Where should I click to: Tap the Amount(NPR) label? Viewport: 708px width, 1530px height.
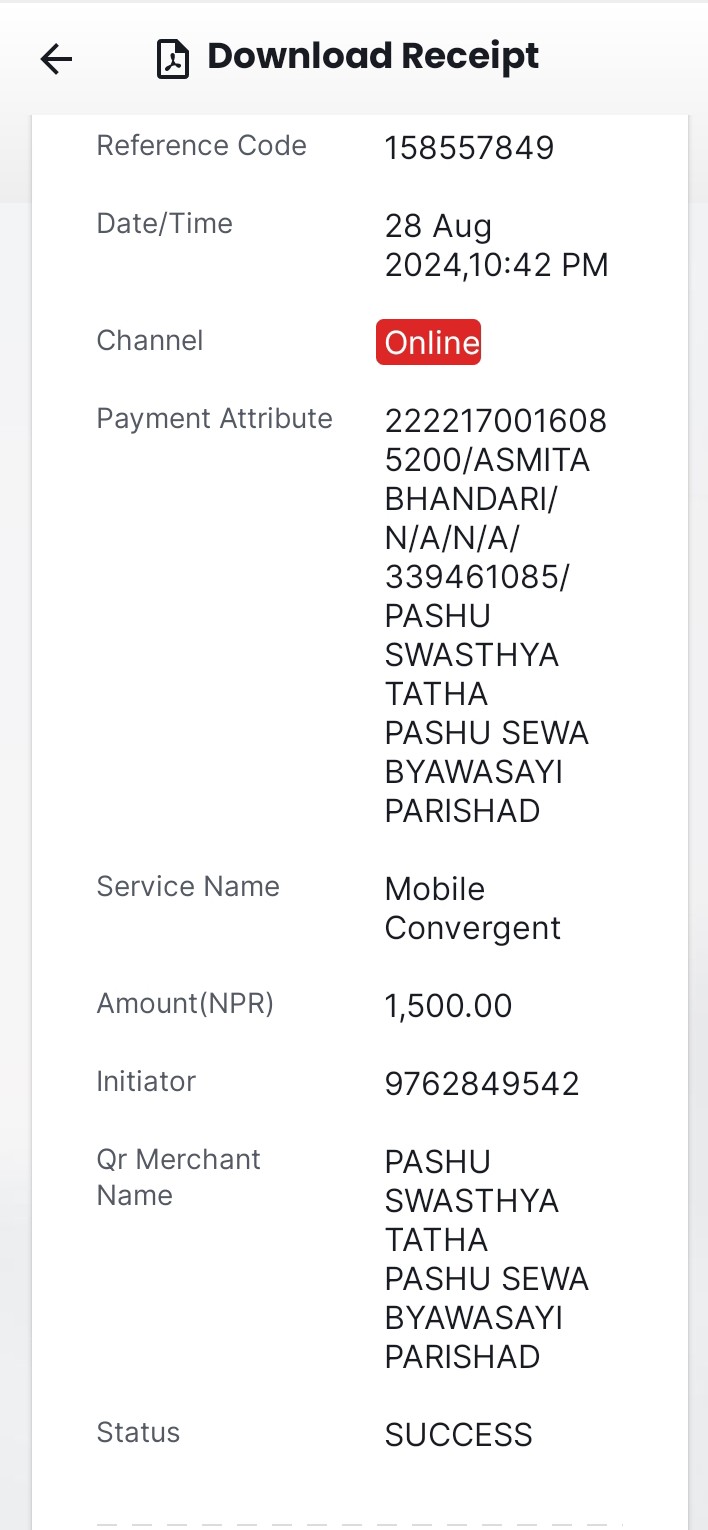[x=185, y=1003]
